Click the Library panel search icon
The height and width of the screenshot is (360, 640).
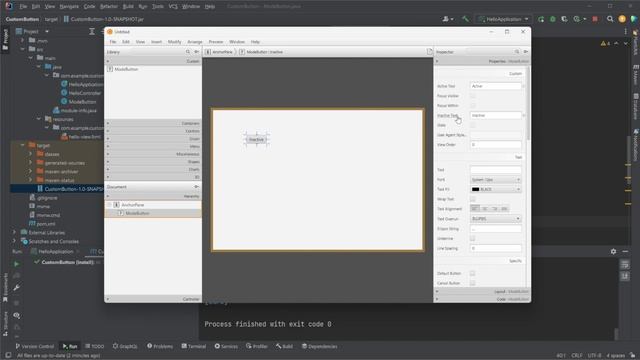[188, 52]
